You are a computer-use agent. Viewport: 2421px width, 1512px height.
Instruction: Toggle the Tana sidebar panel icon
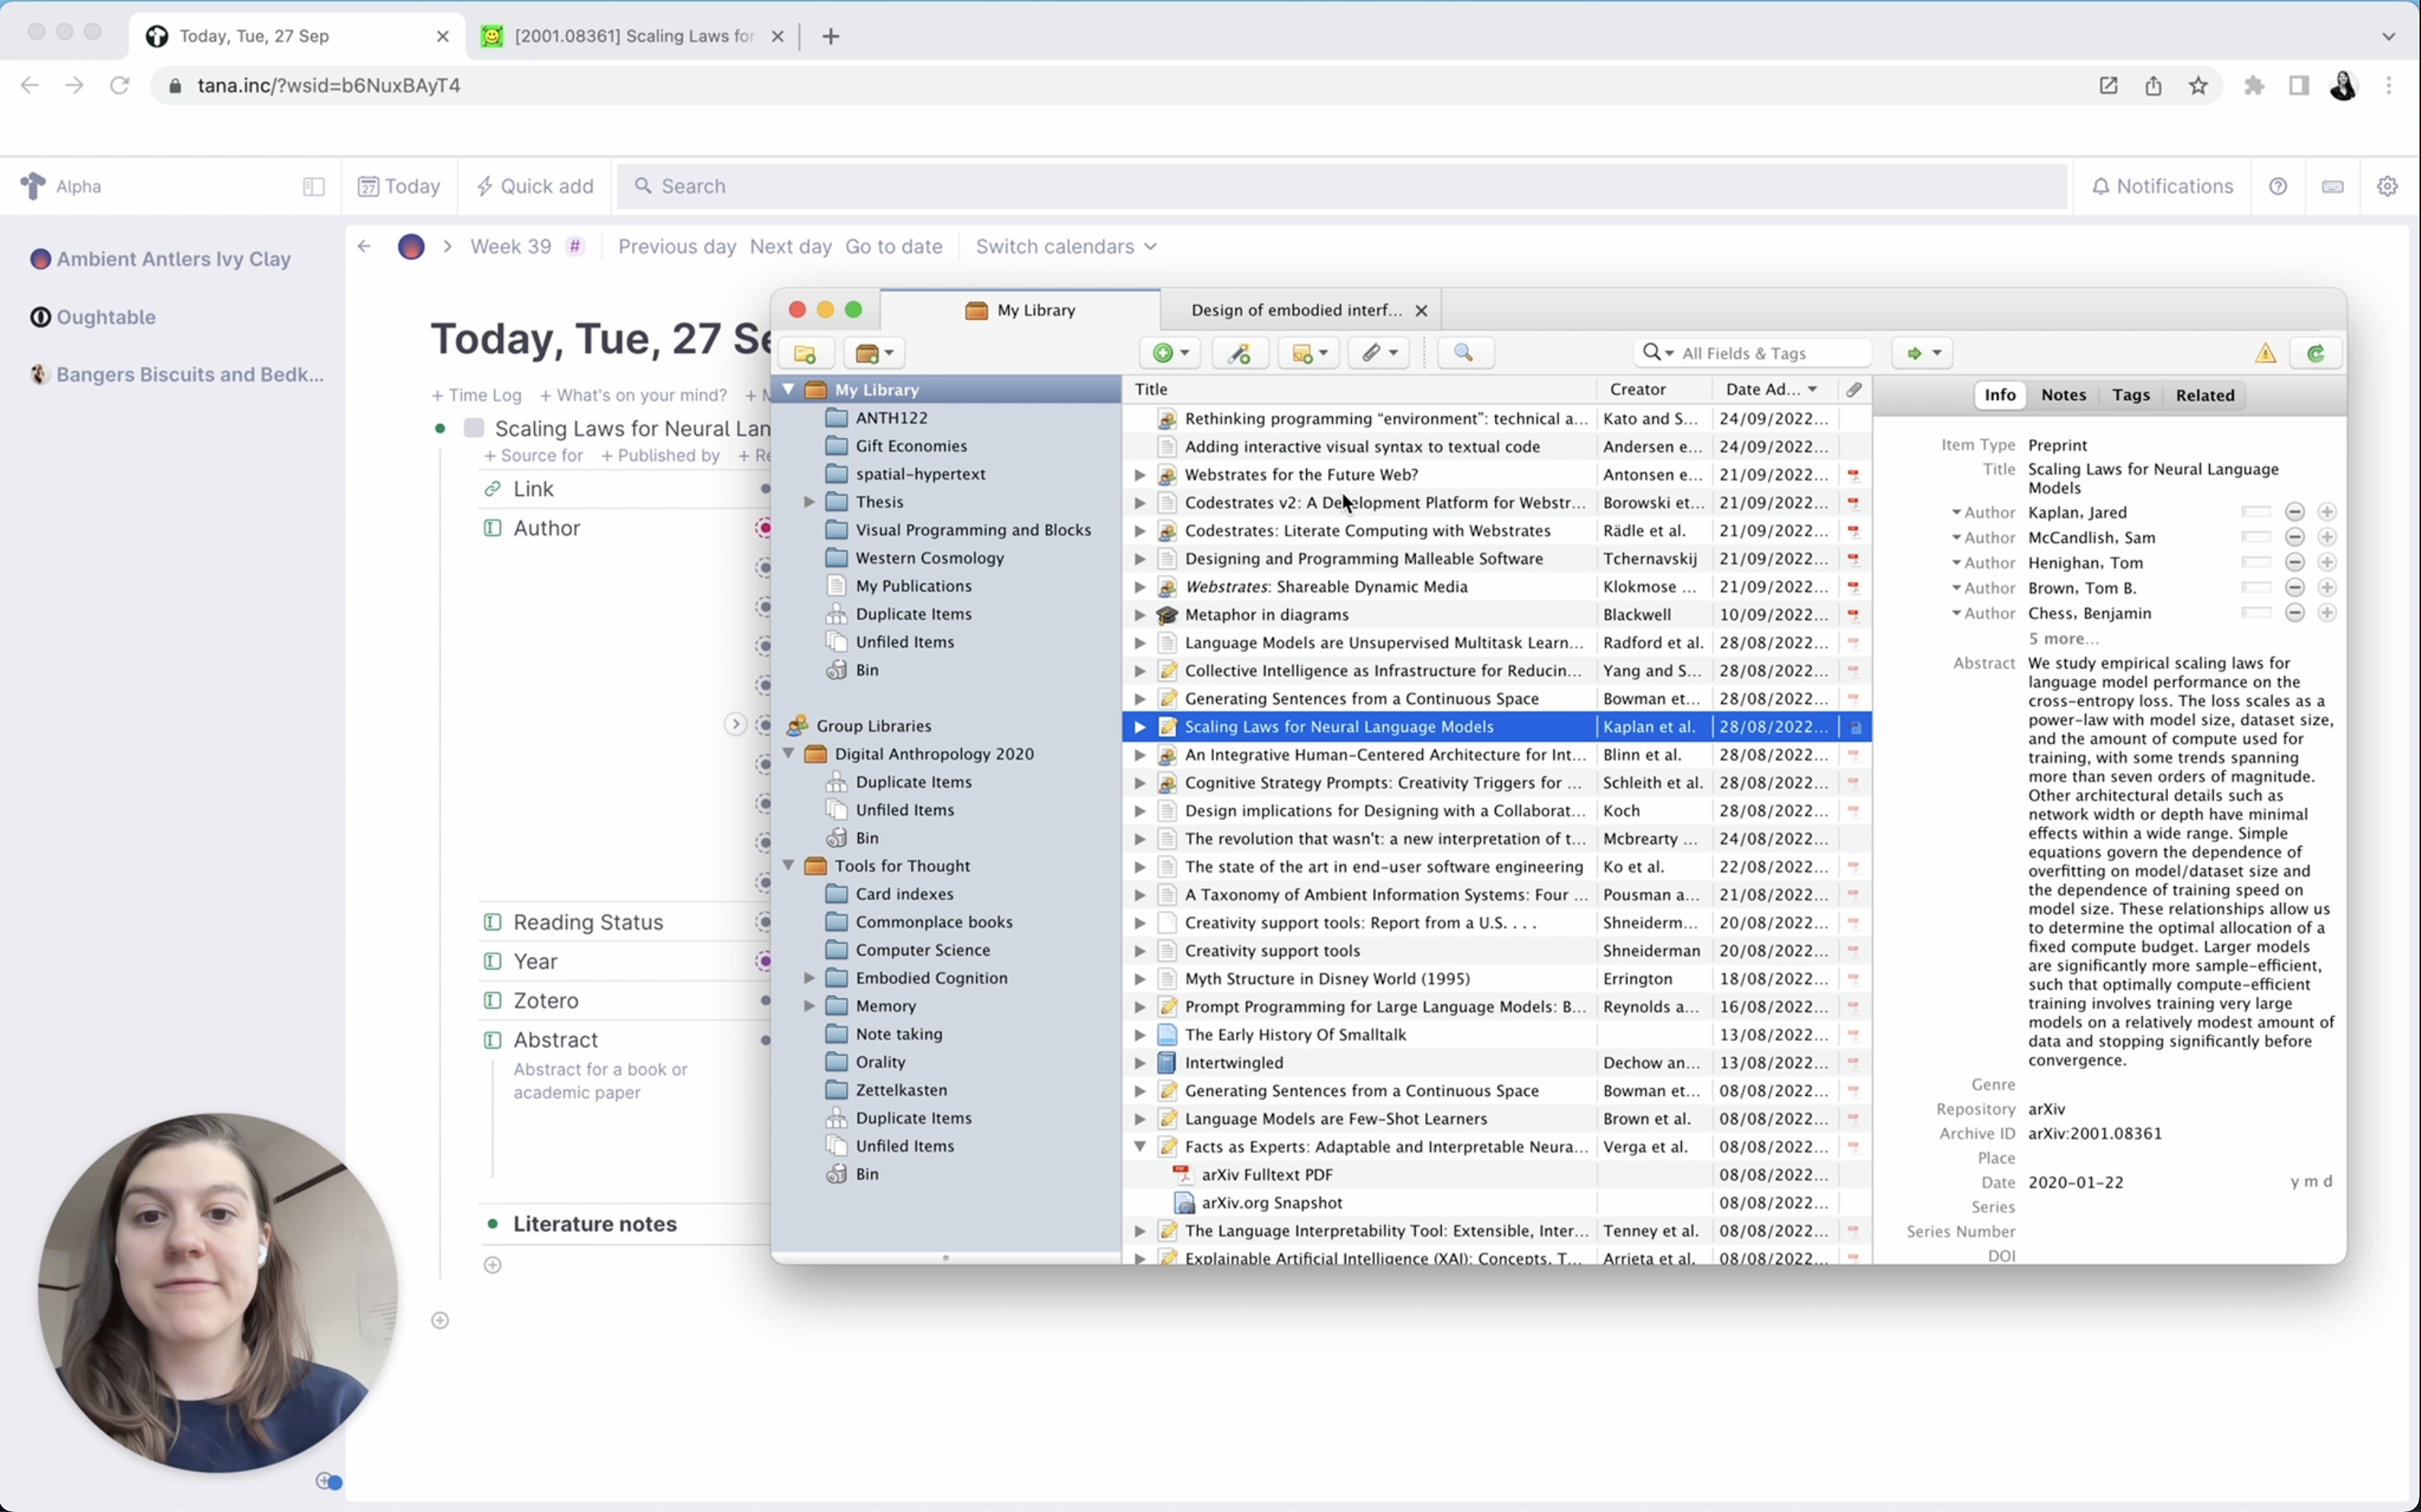point(313,186)
